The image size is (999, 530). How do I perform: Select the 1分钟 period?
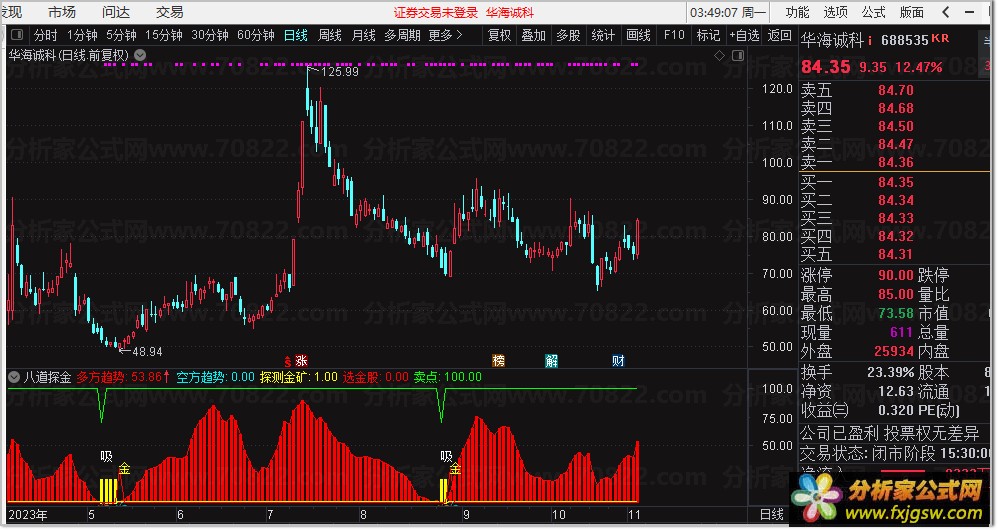[82, 36]
